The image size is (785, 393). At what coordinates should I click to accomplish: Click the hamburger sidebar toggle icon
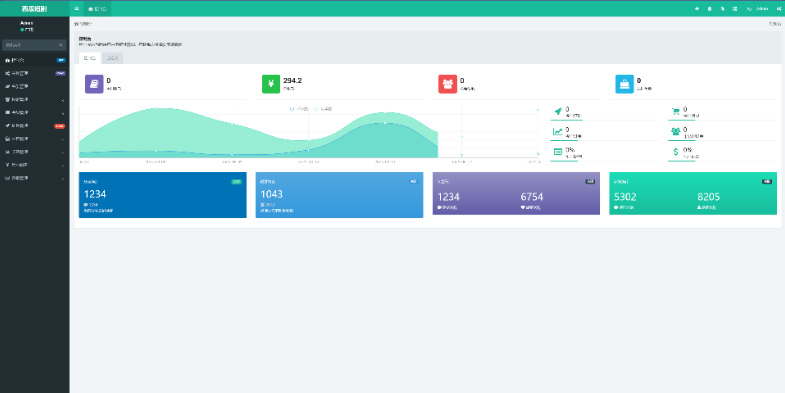tap(76, 9)
